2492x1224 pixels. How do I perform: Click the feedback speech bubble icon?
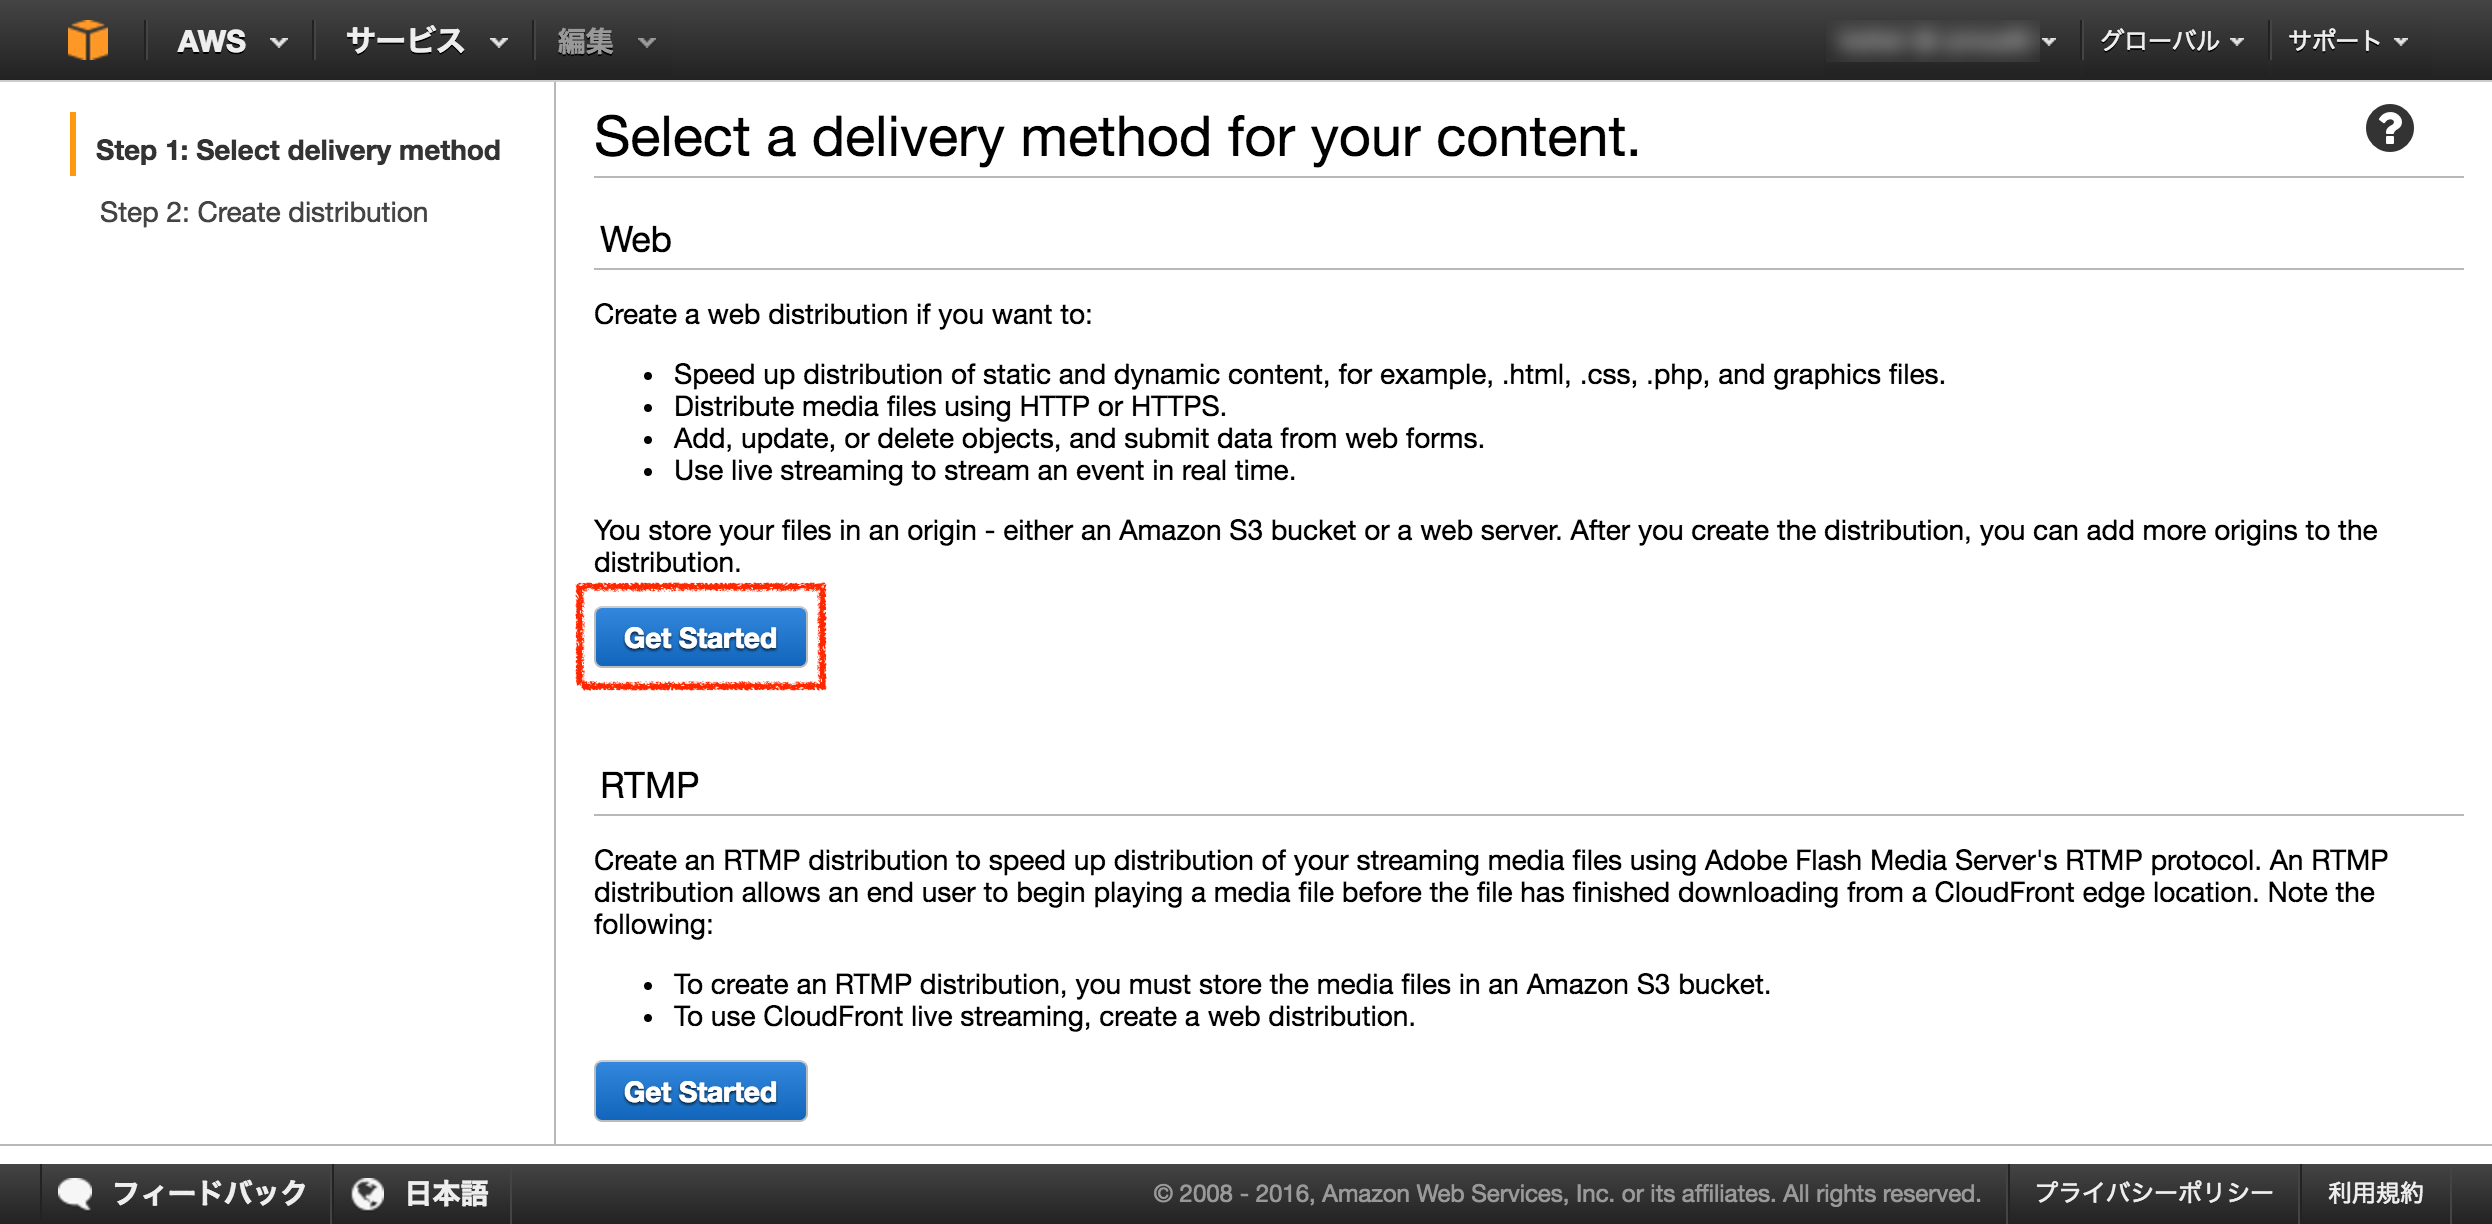click(75, 1193)
